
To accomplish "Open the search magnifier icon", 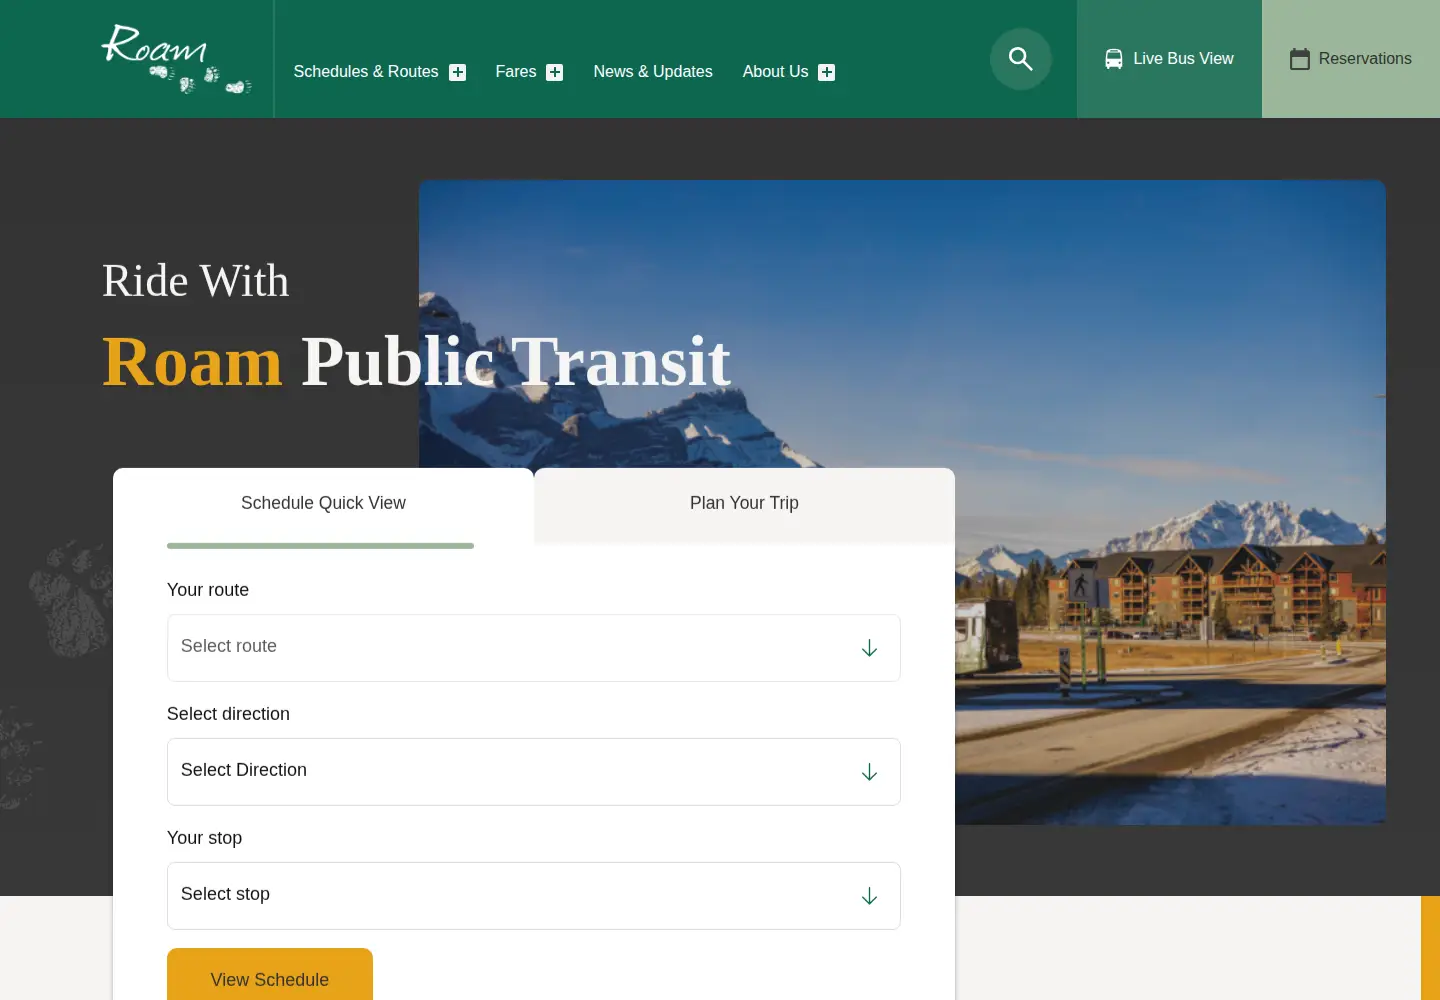I will click(x=1021, y=59).
